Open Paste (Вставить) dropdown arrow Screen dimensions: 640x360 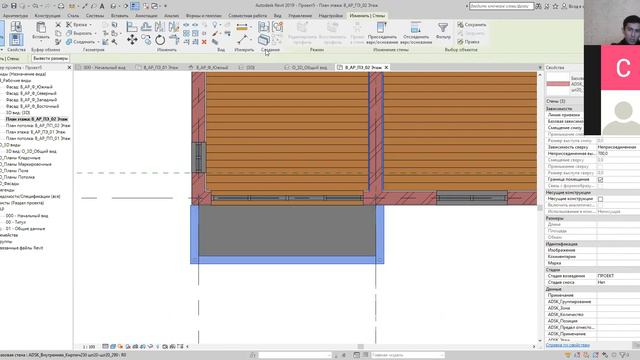coord(41,41)
